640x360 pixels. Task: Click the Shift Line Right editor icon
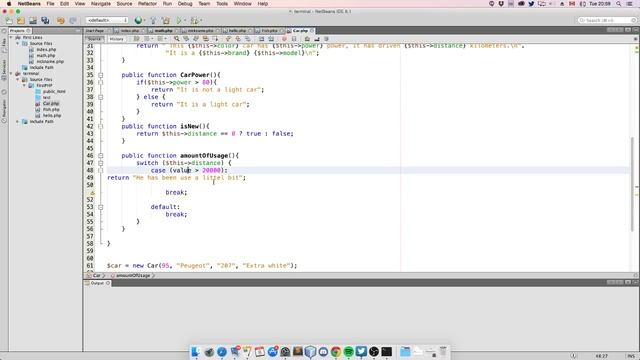[x=271, y=39]
